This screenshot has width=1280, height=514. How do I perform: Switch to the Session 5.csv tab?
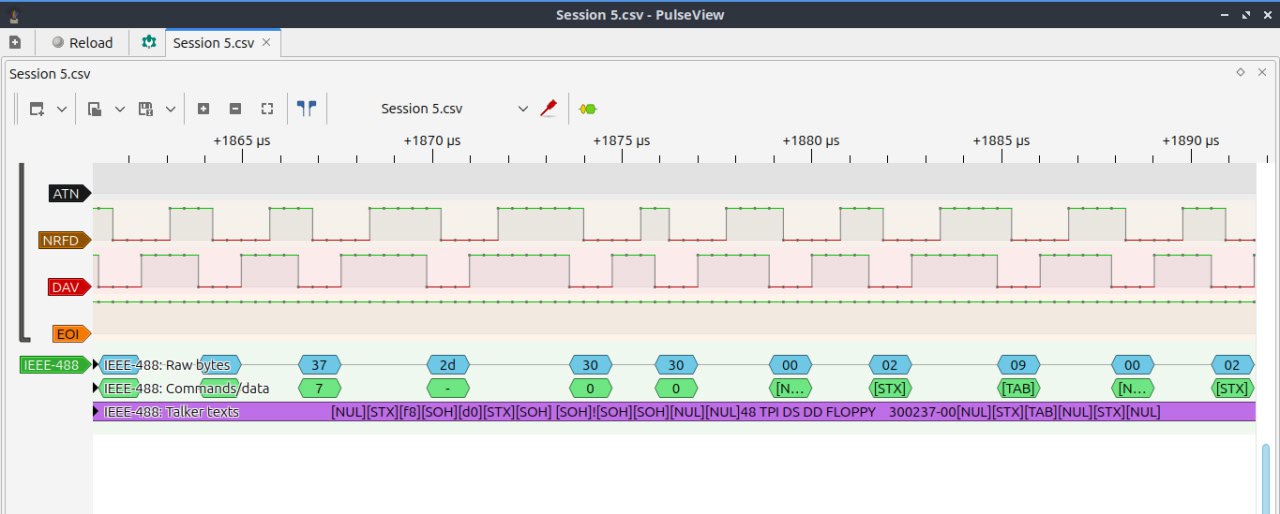214,43
